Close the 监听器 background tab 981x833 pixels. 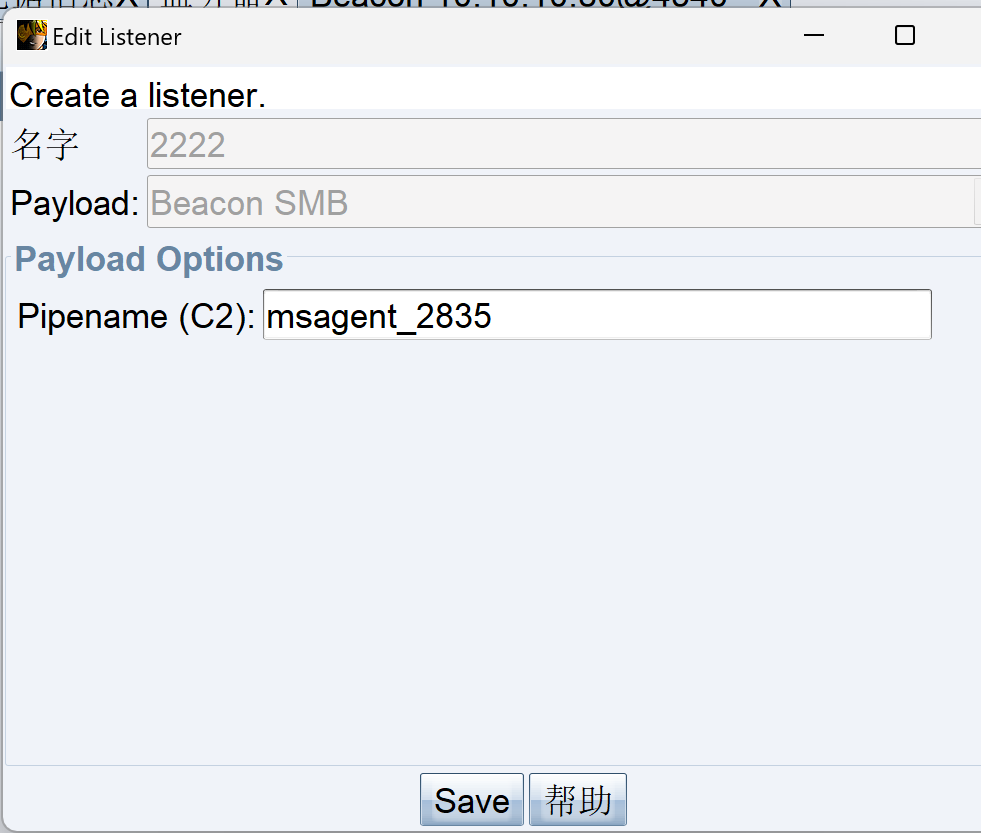click(277, 3)
